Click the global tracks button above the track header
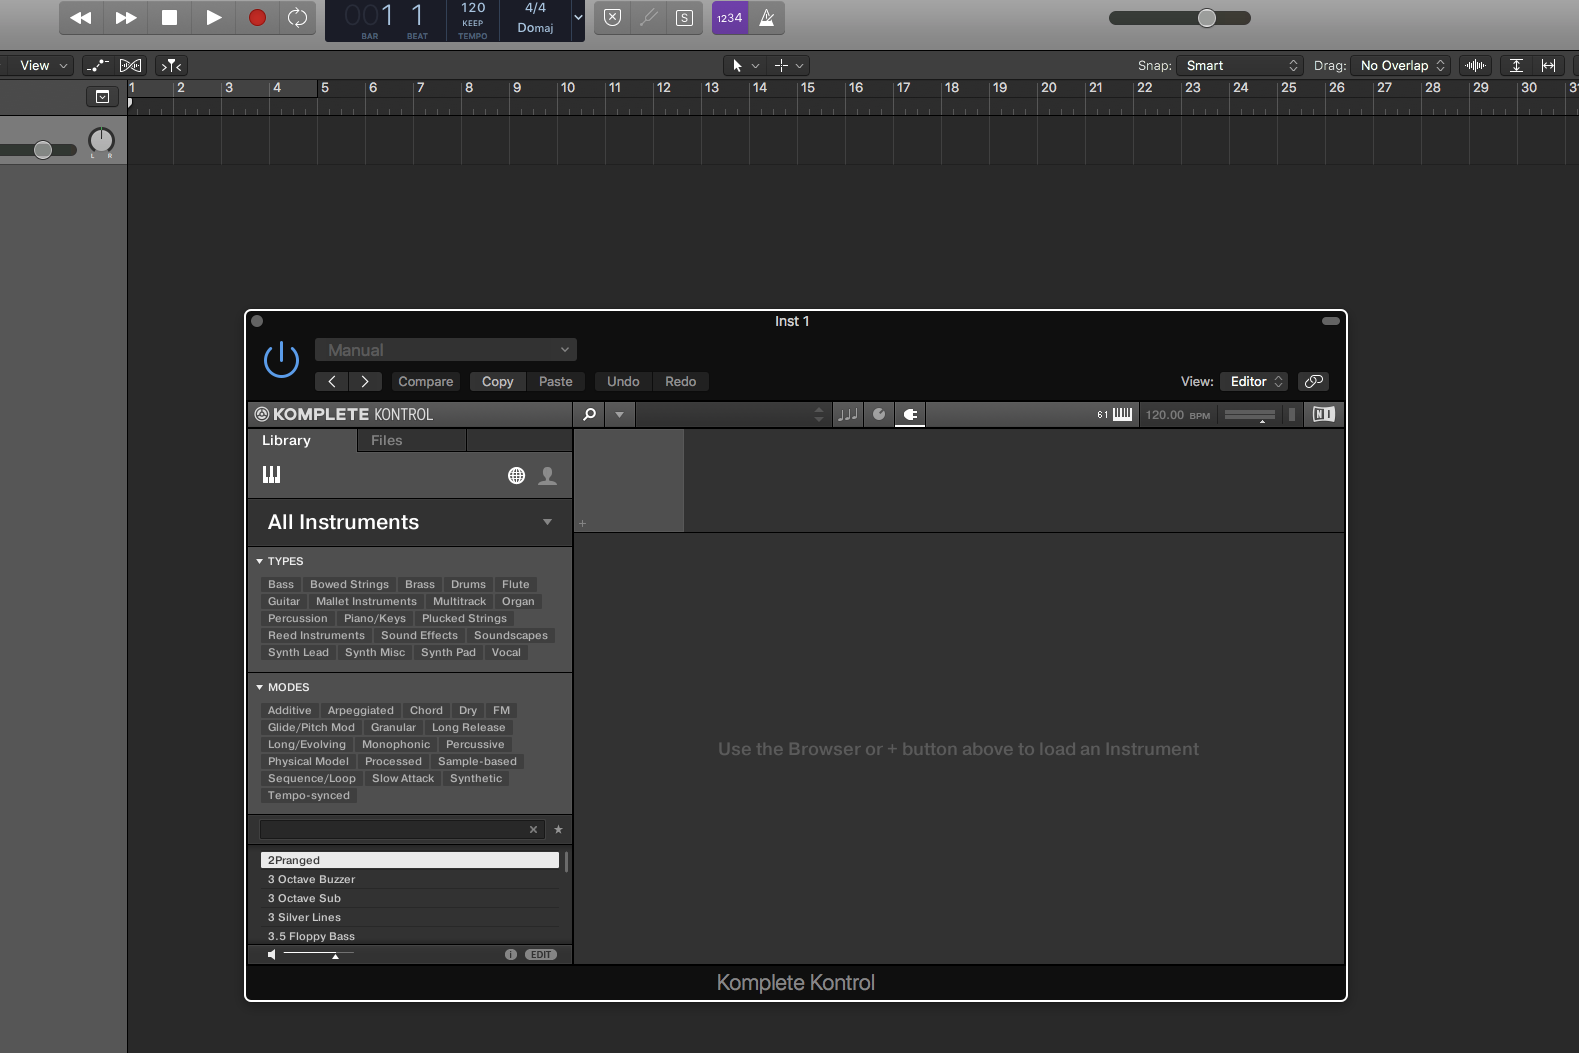The height and width of the screenshot is (1053, 1579). (102, 97)
